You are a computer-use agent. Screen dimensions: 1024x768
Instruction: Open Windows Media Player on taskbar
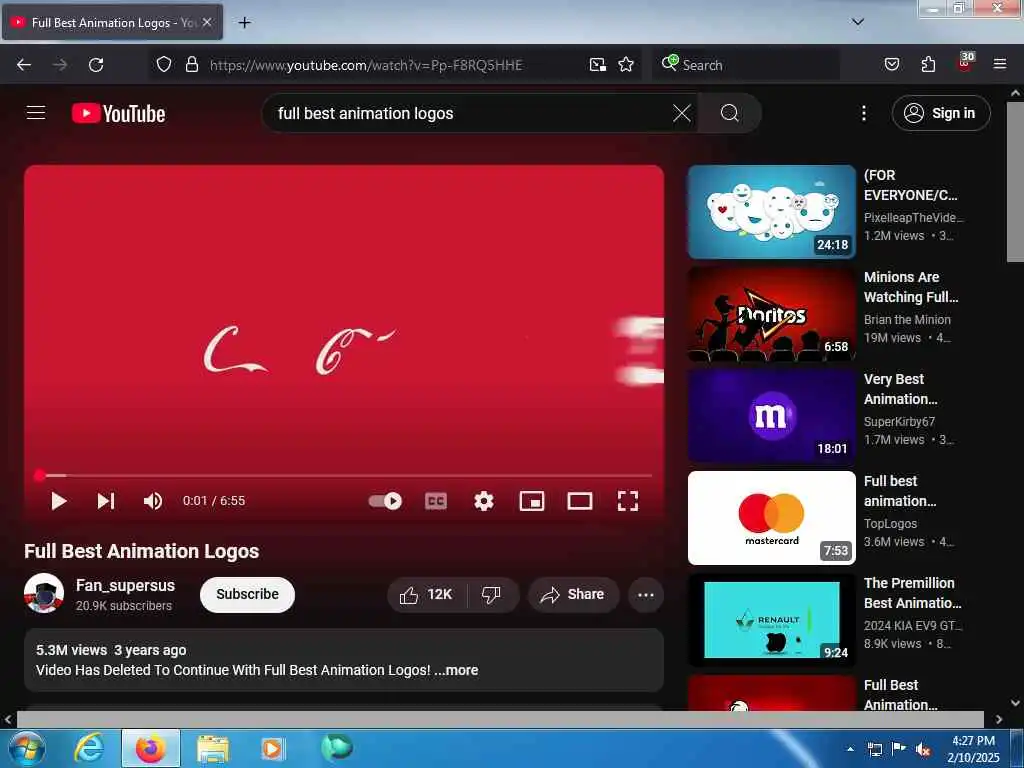[x=272, y=748]
